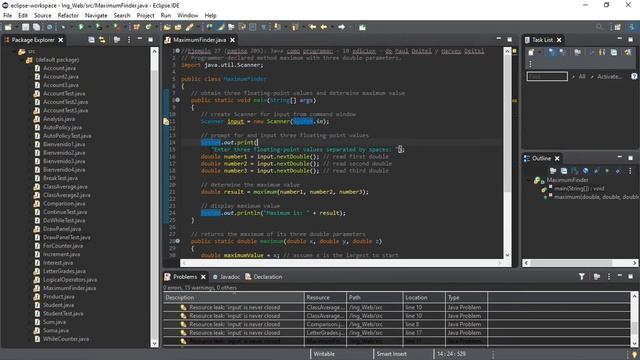The image size is (640, 360).
Task: Select MaximumFinder.java in Package Explorer
Action: (70, 288)
